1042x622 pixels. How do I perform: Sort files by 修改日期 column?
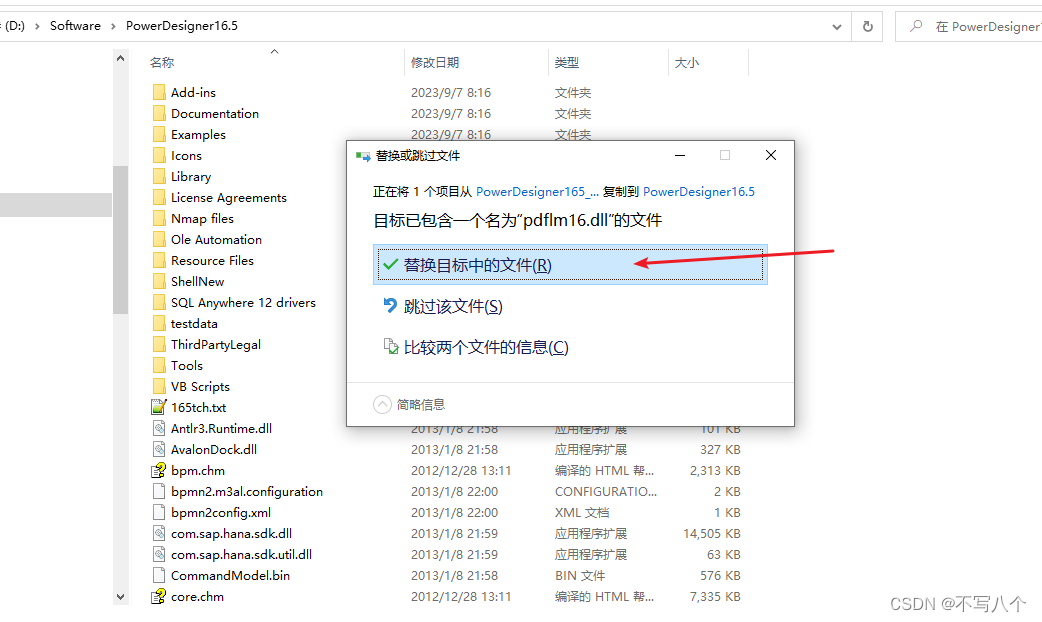[x=435, y=62]
